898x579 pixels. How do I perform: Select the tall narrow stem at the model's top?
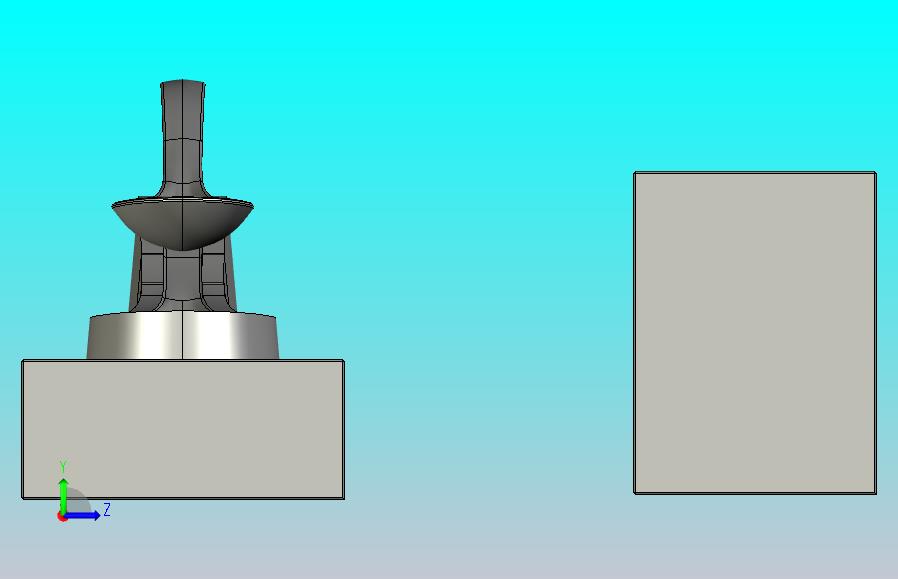click(183, 137)
